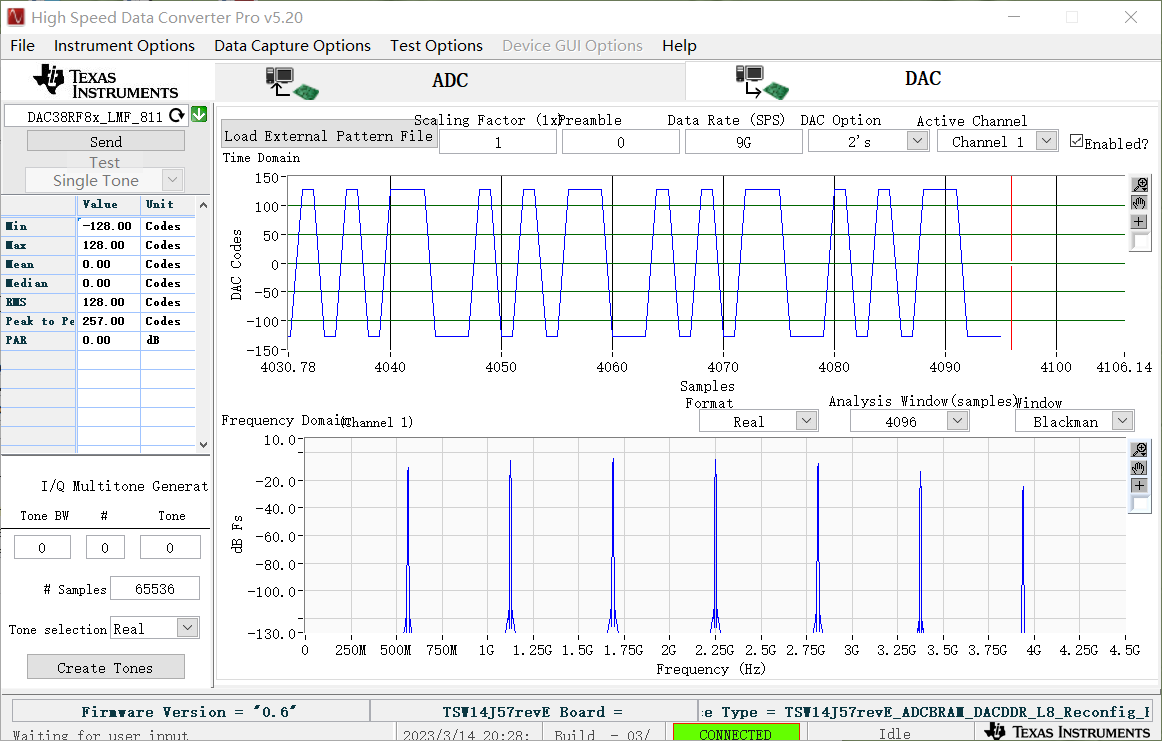Switch to the DAC tab
Viewport: 1162px width, 741px height.
[922, 79]
